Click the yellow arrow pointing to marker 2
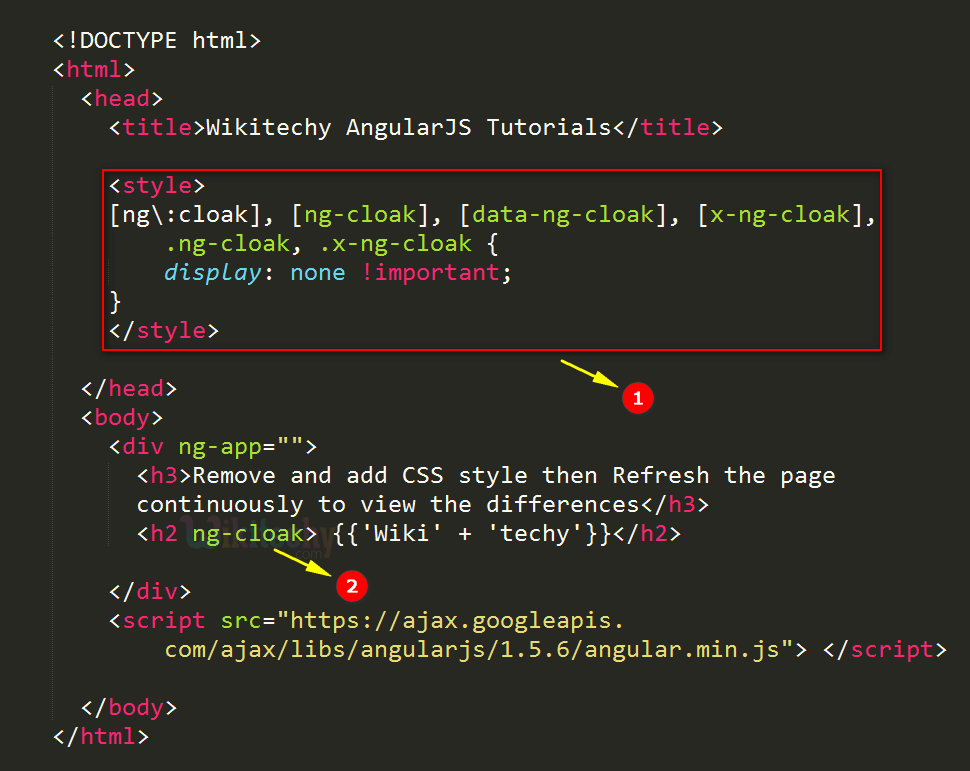 pos(302,562)
